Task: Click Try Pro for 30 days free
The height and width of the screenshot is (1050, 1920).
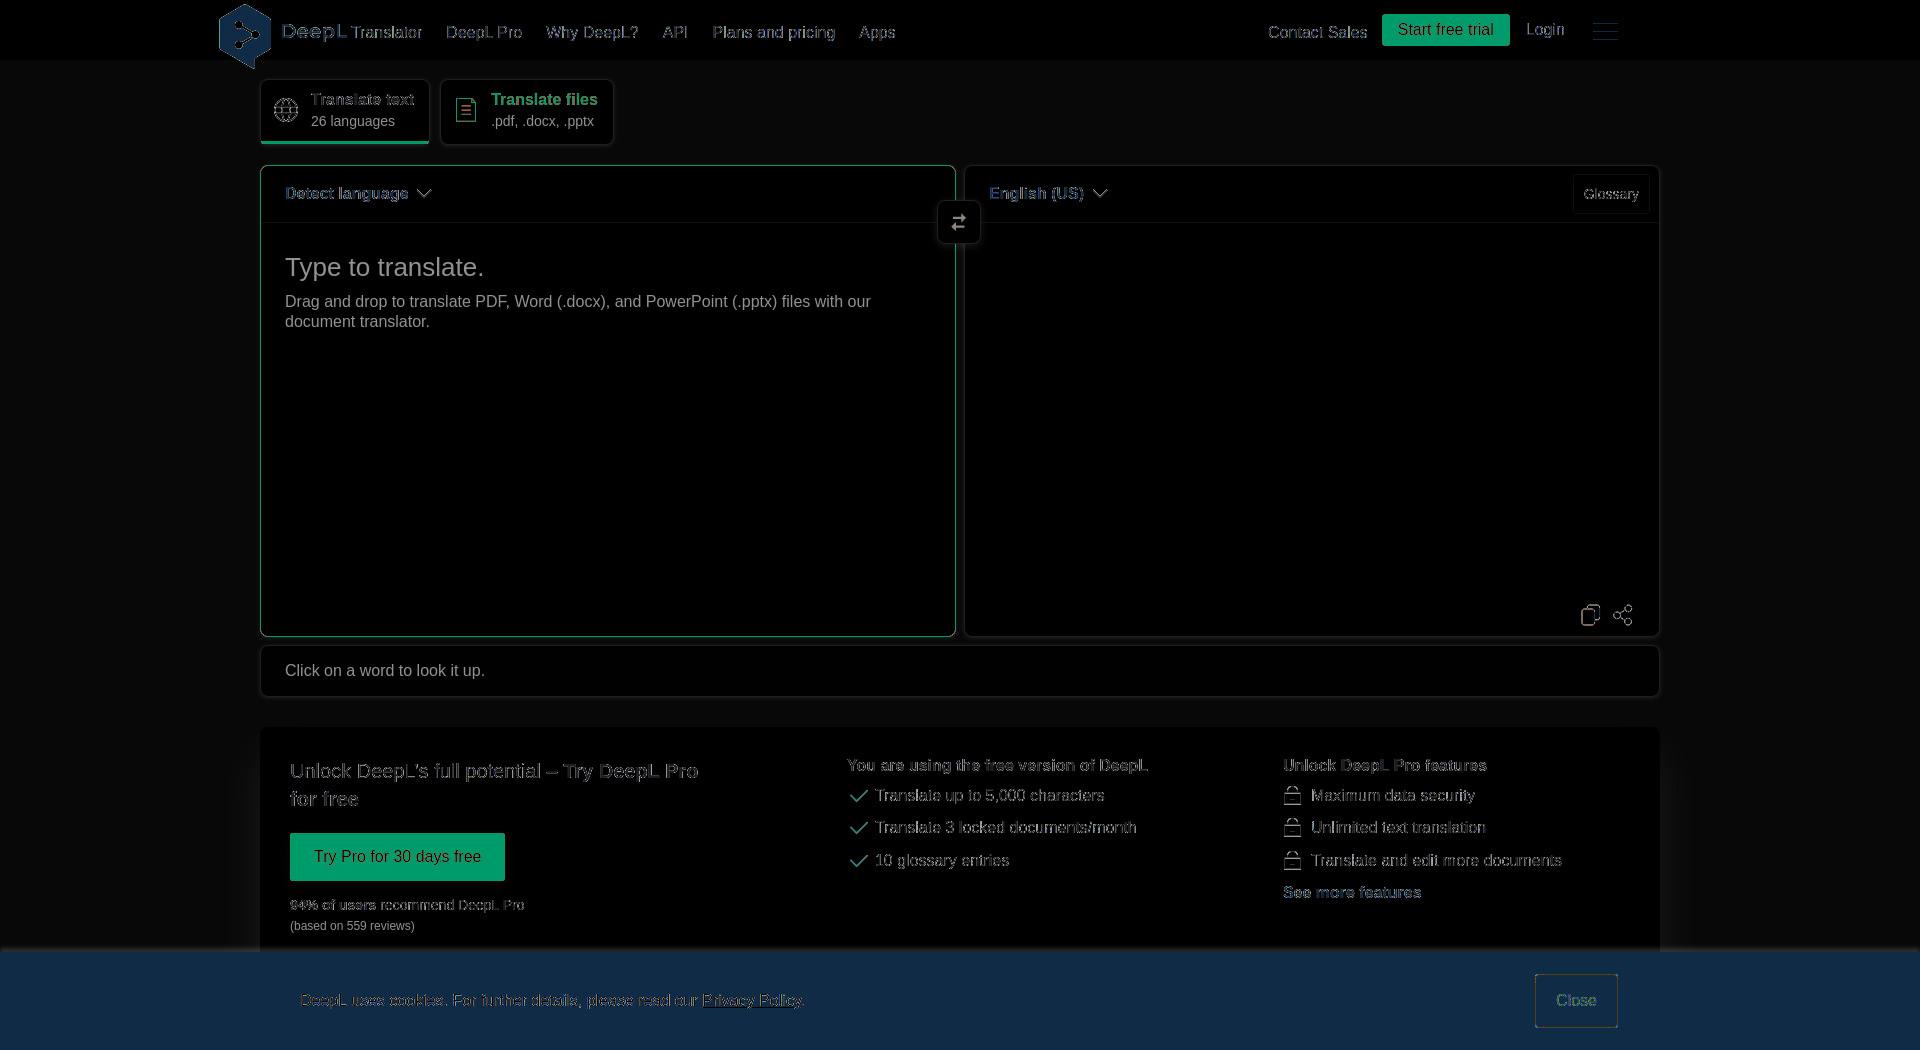Action: coord(397,857)
